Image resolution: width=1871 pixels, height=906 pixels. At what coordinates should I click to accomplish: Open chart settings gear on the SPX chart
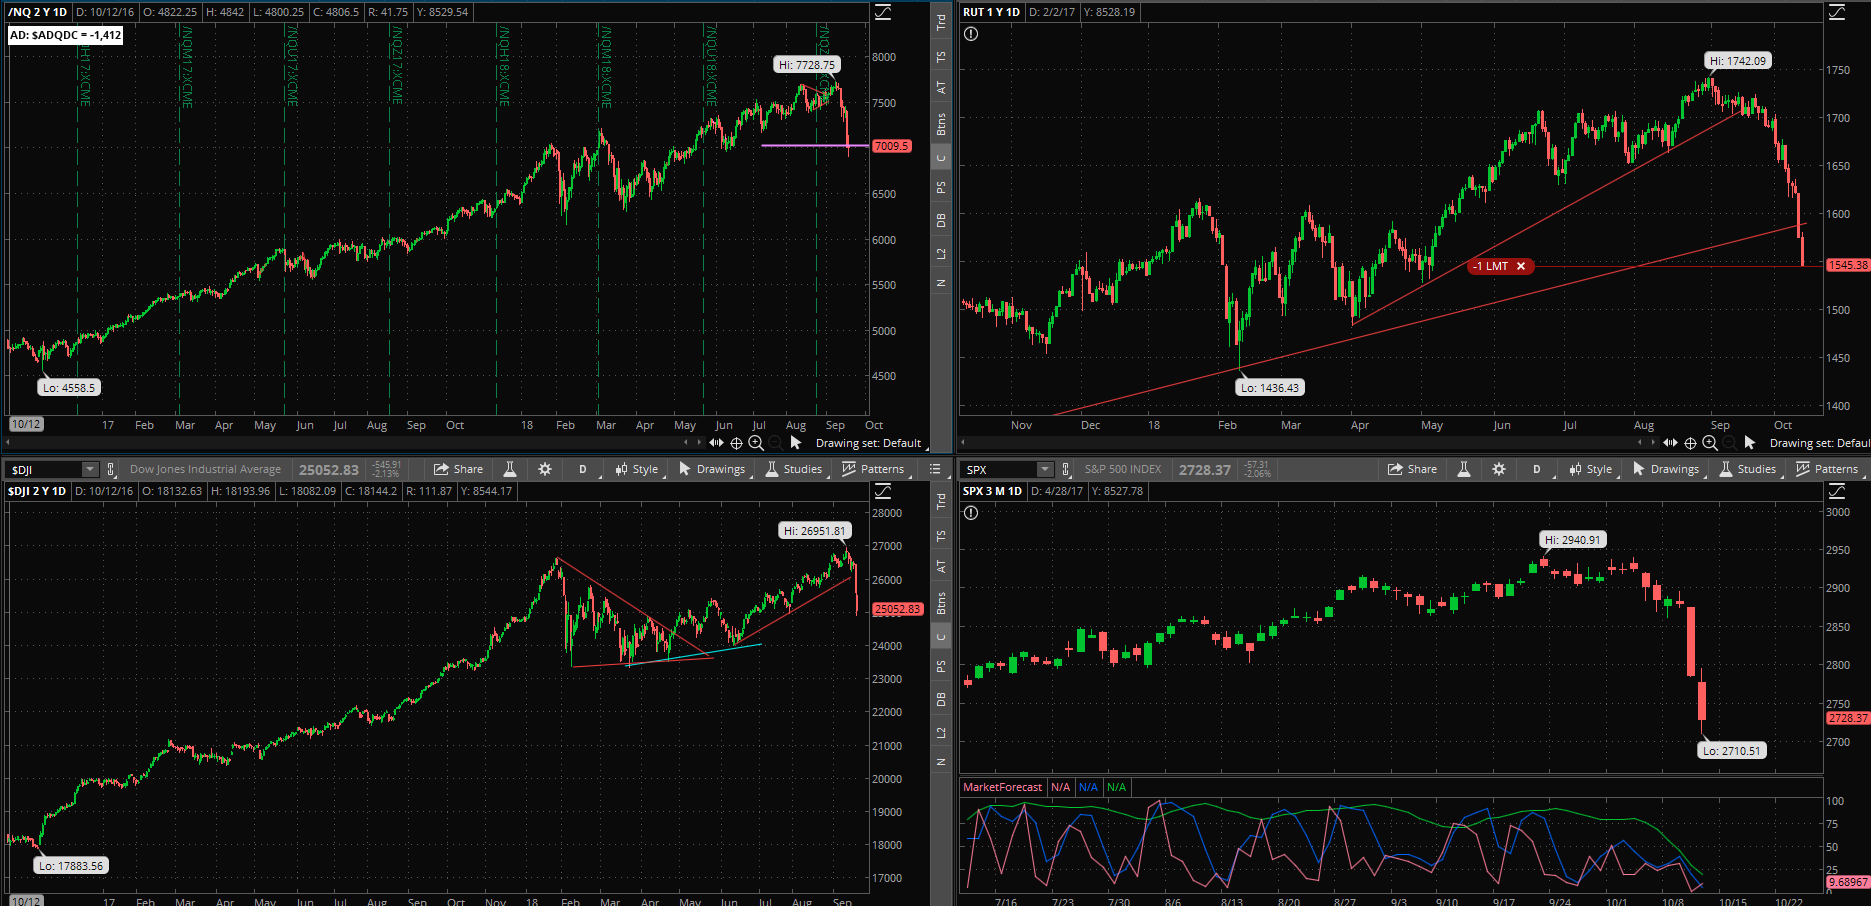tap(1499, 469)
